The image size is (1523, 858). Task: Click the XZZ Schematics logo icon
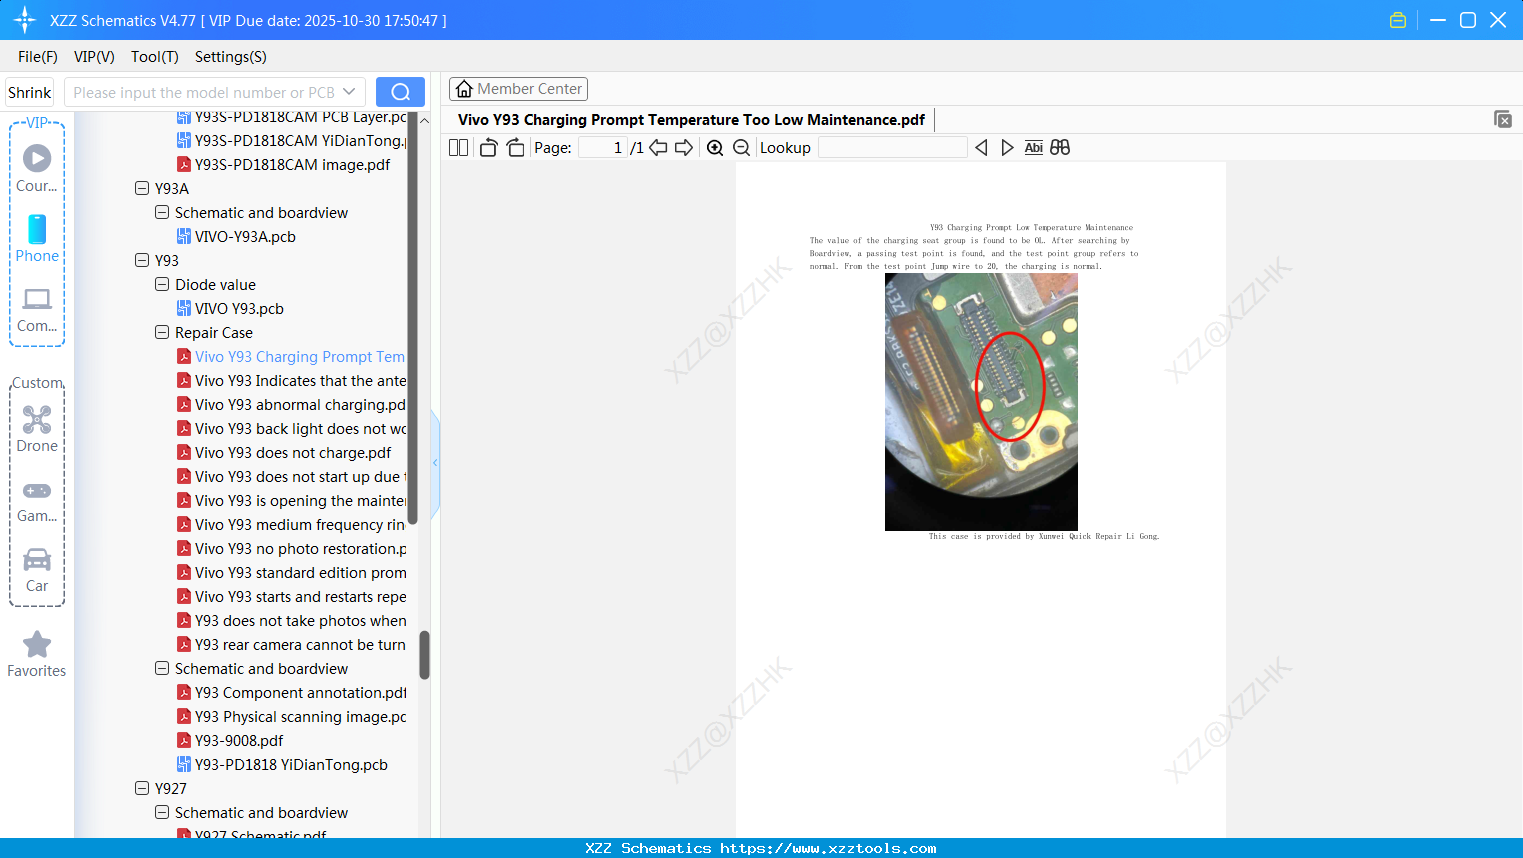click(25, 20)
